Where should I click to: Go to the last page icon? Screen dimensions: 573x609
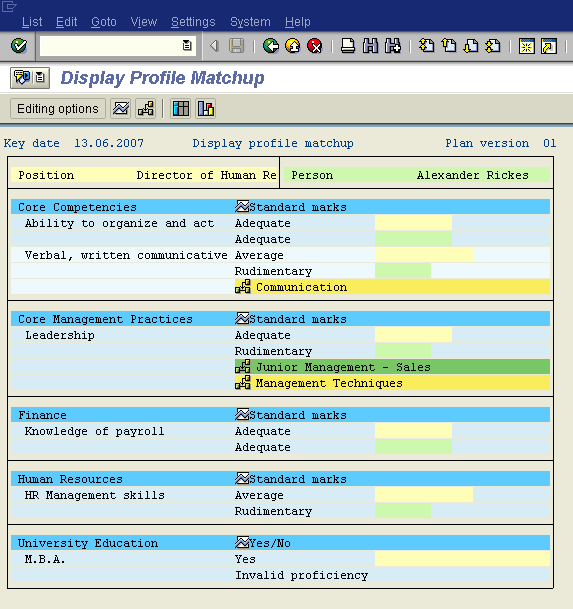[493, 46]
